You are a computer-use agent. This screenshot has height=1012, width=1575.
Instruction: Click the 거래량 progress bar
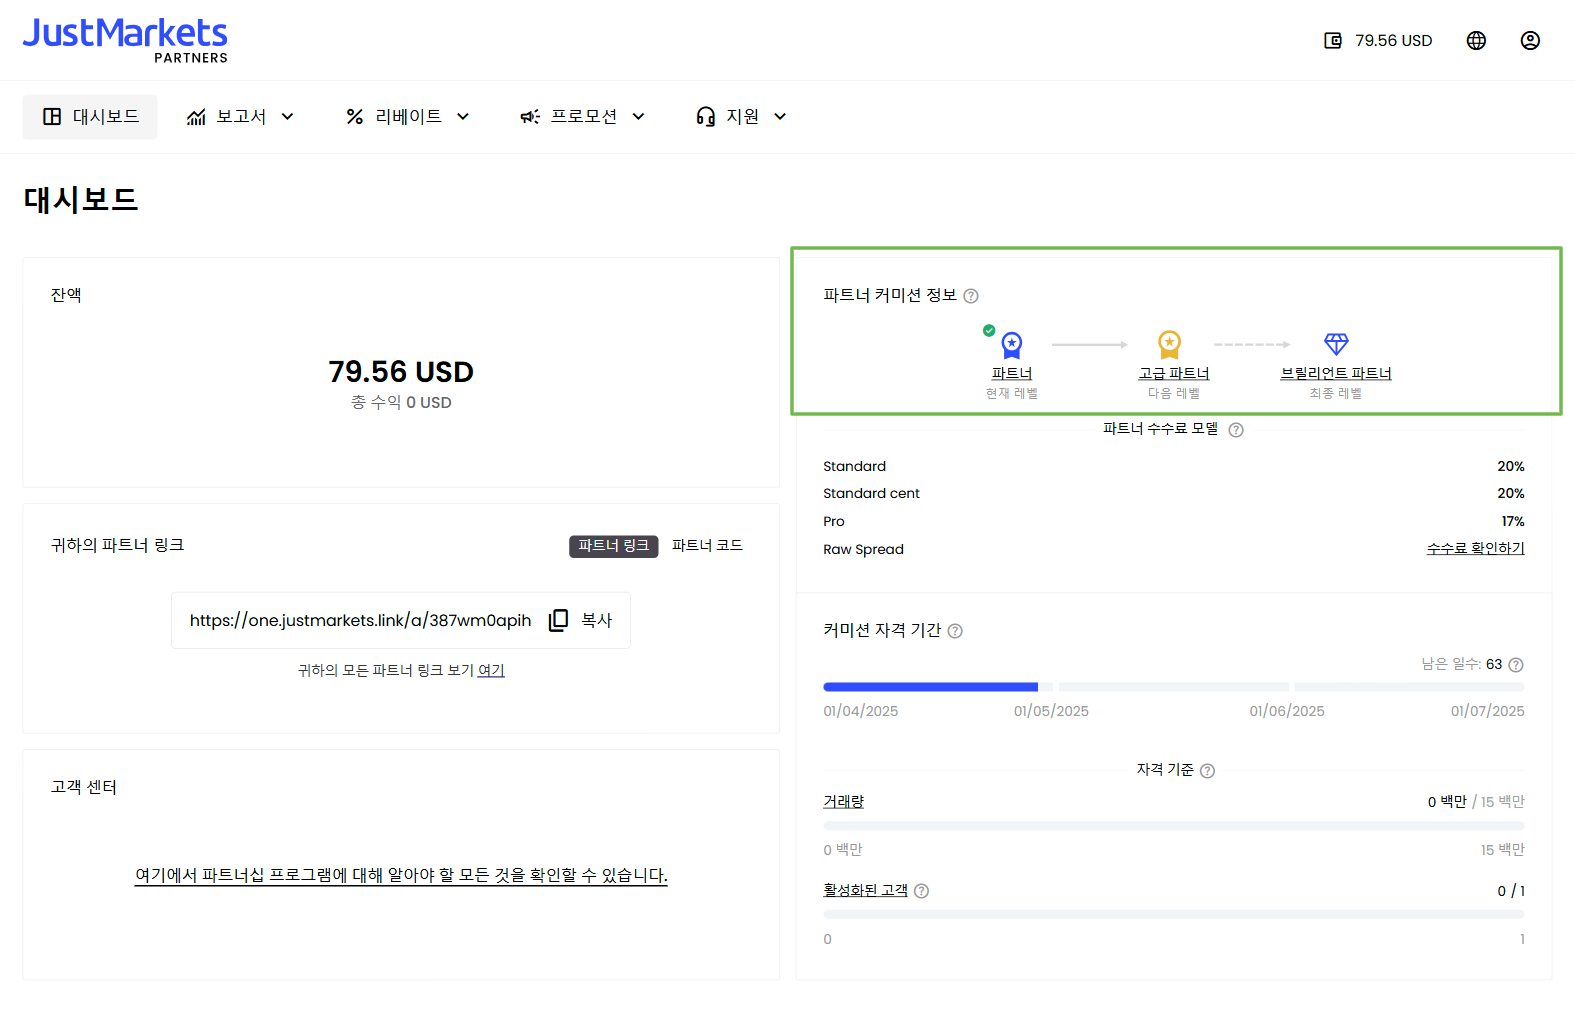point(1174,826)
